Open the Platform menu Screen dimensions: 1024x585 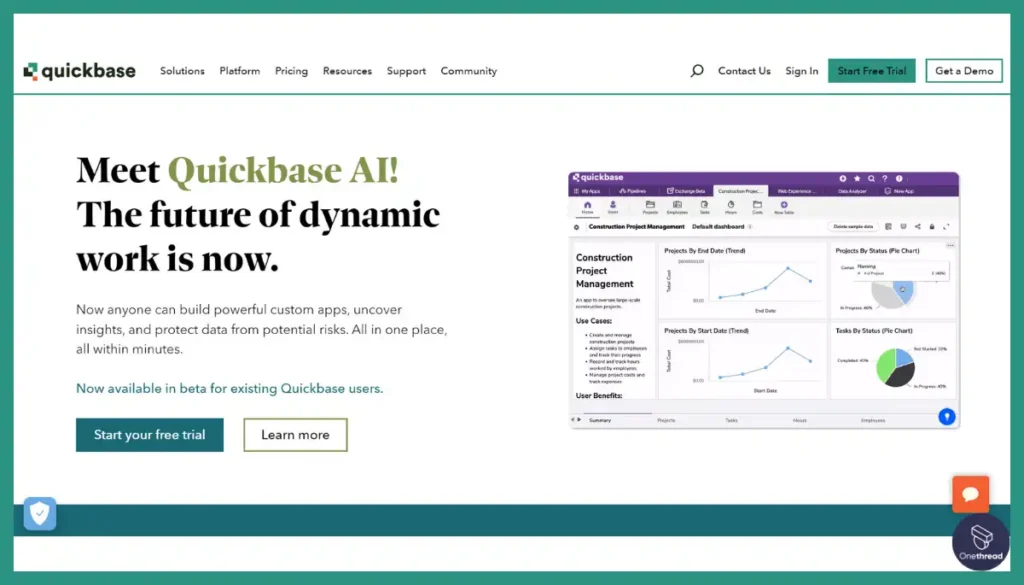coord(240,71)
